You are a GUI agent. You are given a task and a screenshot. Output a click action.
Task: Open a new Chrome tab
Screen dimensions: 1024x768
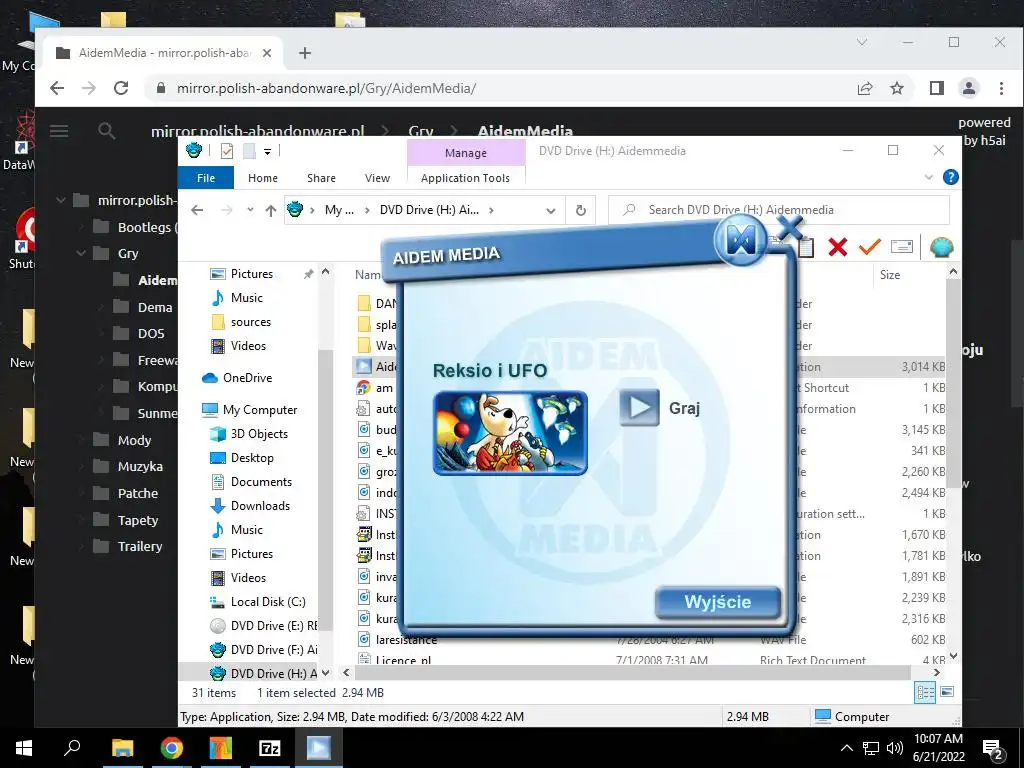[305, 53]
